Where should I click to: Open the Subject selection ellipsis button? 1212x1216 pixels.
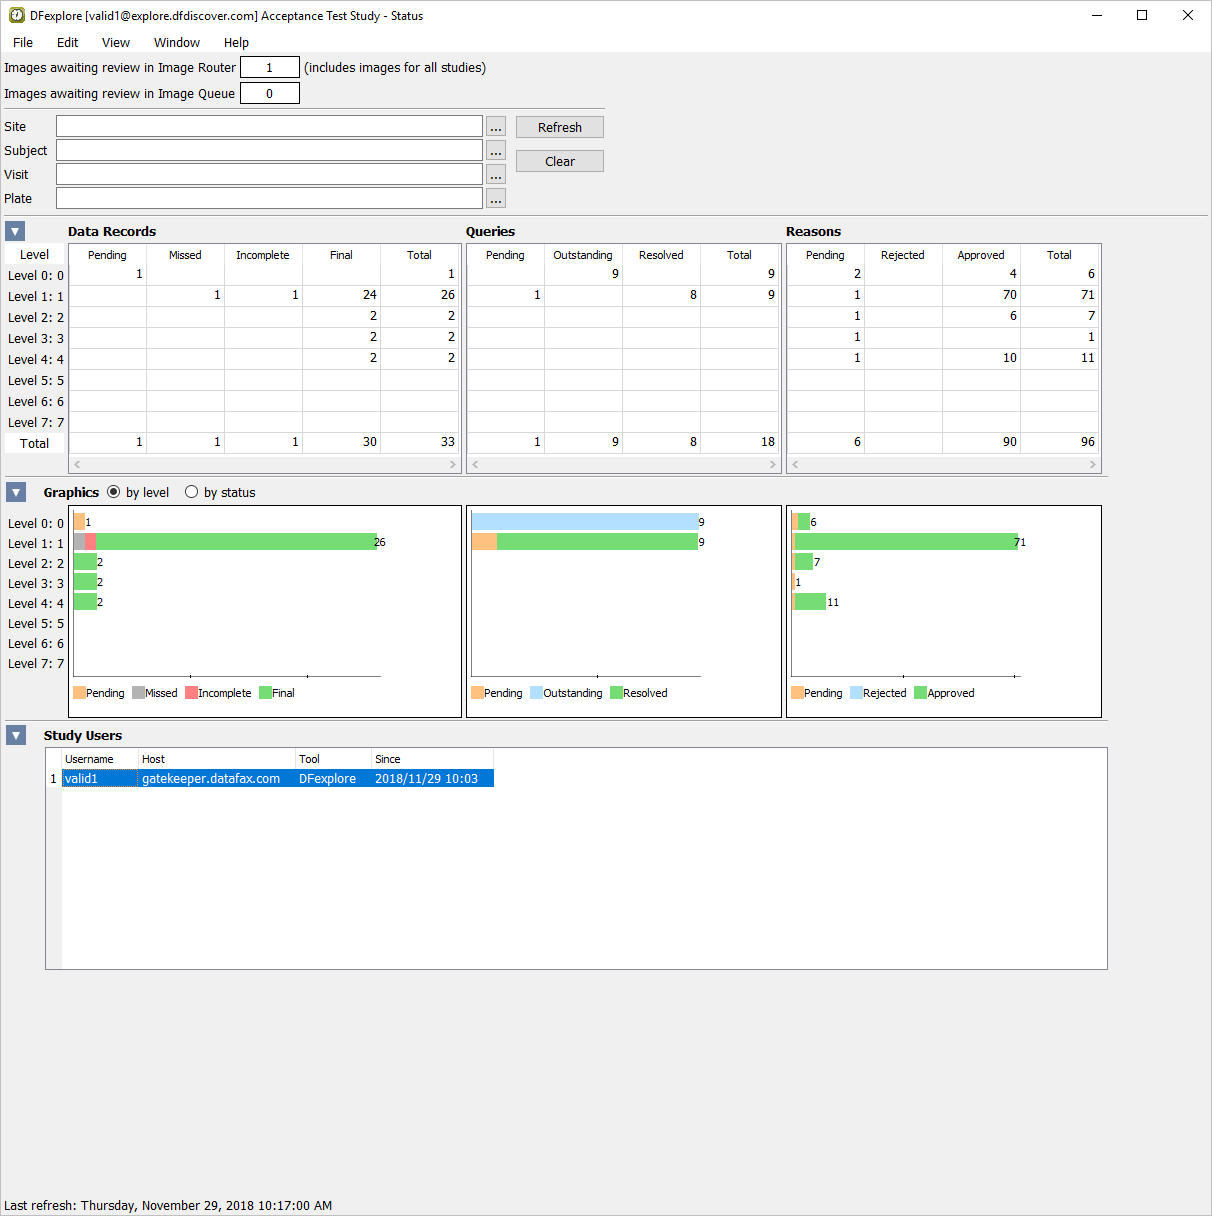click(x=496, y=151)
